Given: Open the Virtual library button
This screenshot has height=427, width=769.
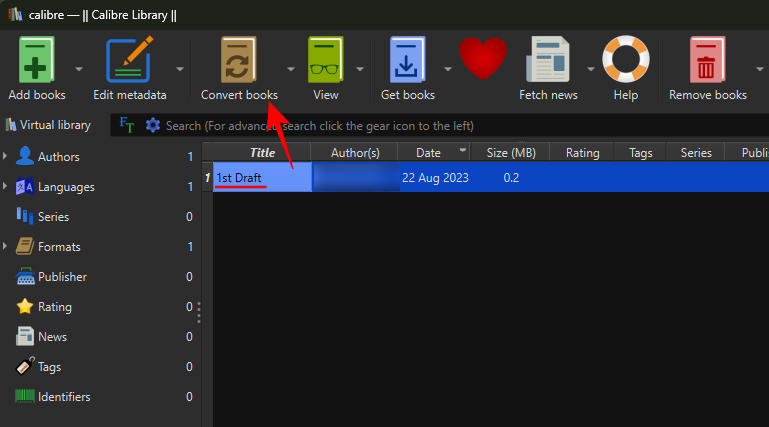Looking at the screenshot, I should [48, 125].
